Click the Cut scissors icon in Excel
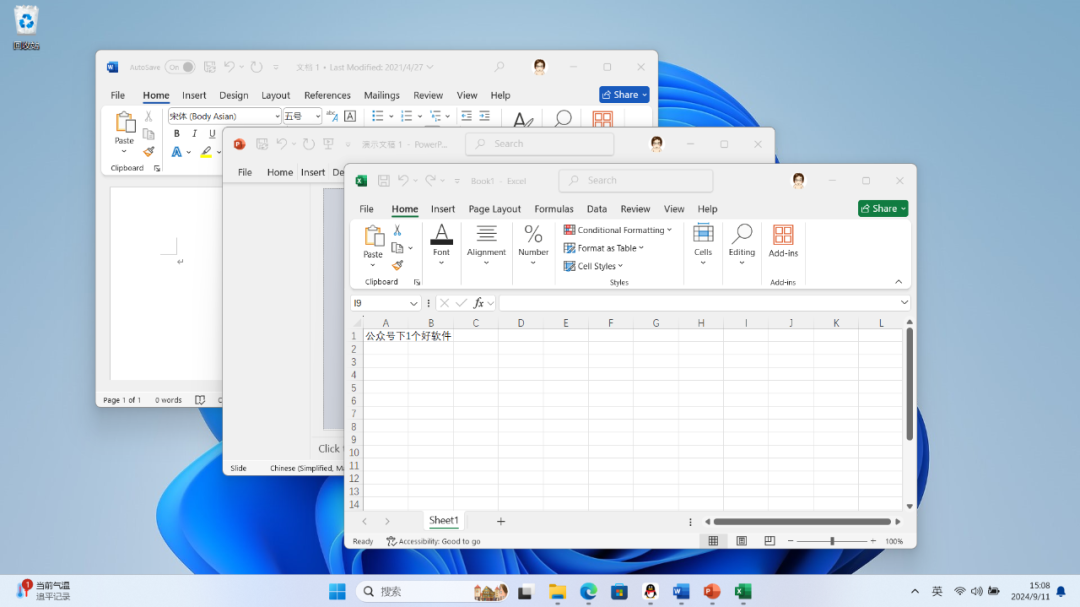 point(397,231)
